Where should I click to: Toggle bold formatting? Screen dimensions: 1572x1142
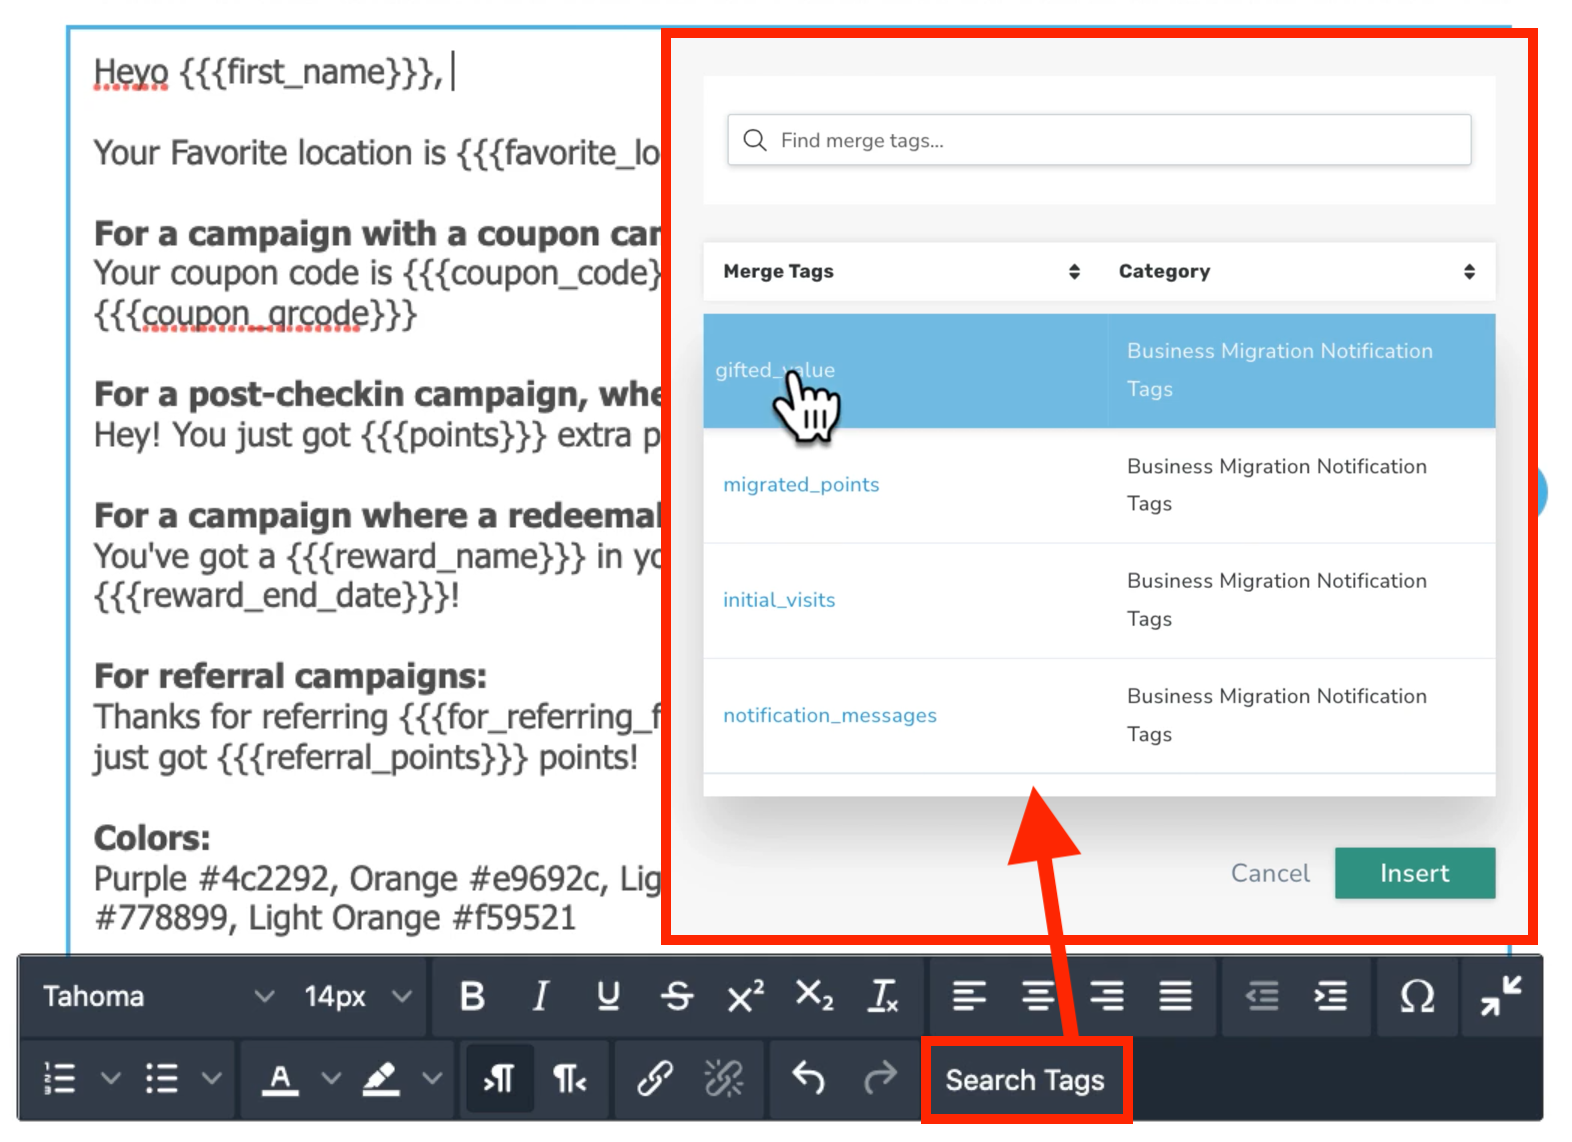(x=472, y=996)
